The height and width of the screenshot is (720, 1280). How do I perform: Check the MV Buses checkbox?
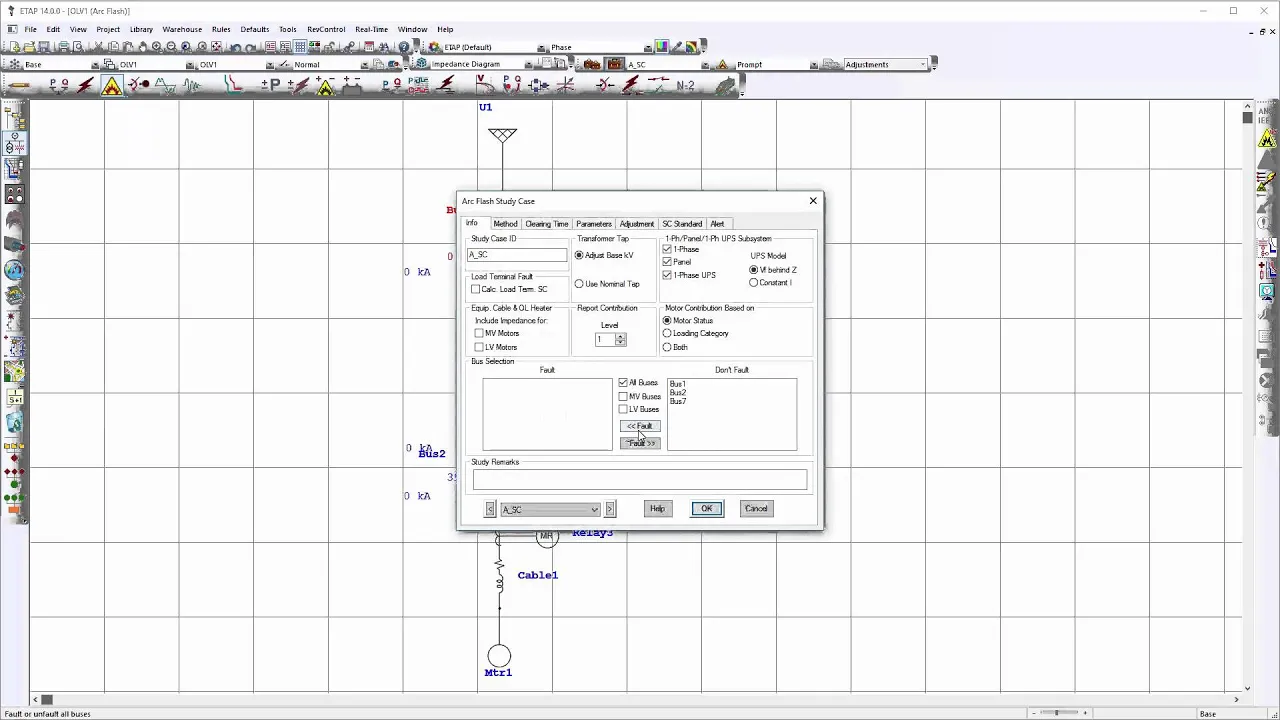pos(623,396)
